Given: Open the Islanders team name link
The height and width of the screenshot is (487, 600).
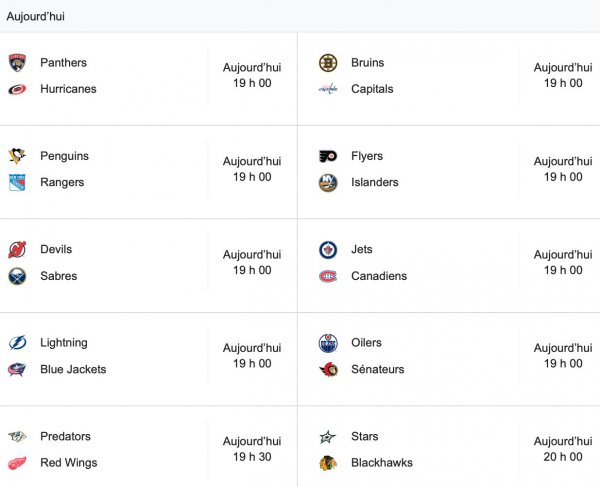Looking at the screenshot, I should pyautogui.click(x=375, y=182).
